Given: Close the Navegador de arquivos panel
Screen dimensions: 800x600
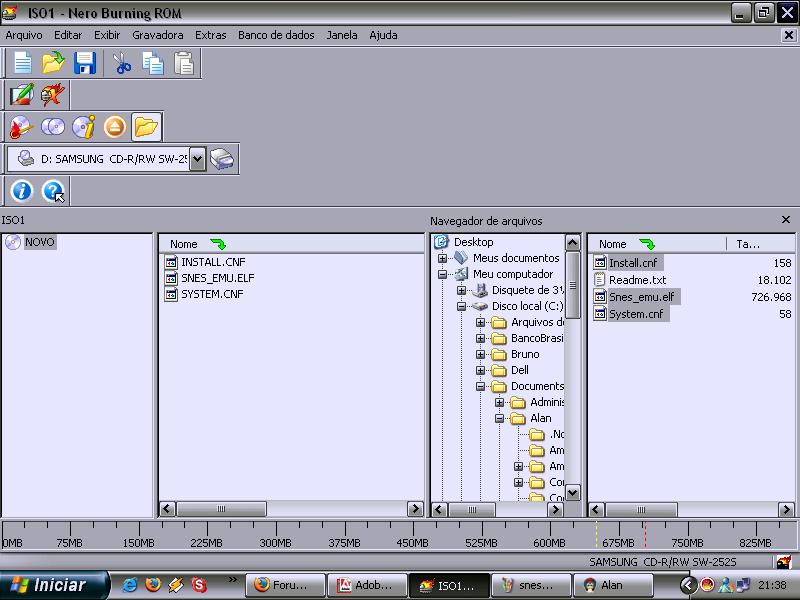Looking at the screenshot, I should click(786, 219).
